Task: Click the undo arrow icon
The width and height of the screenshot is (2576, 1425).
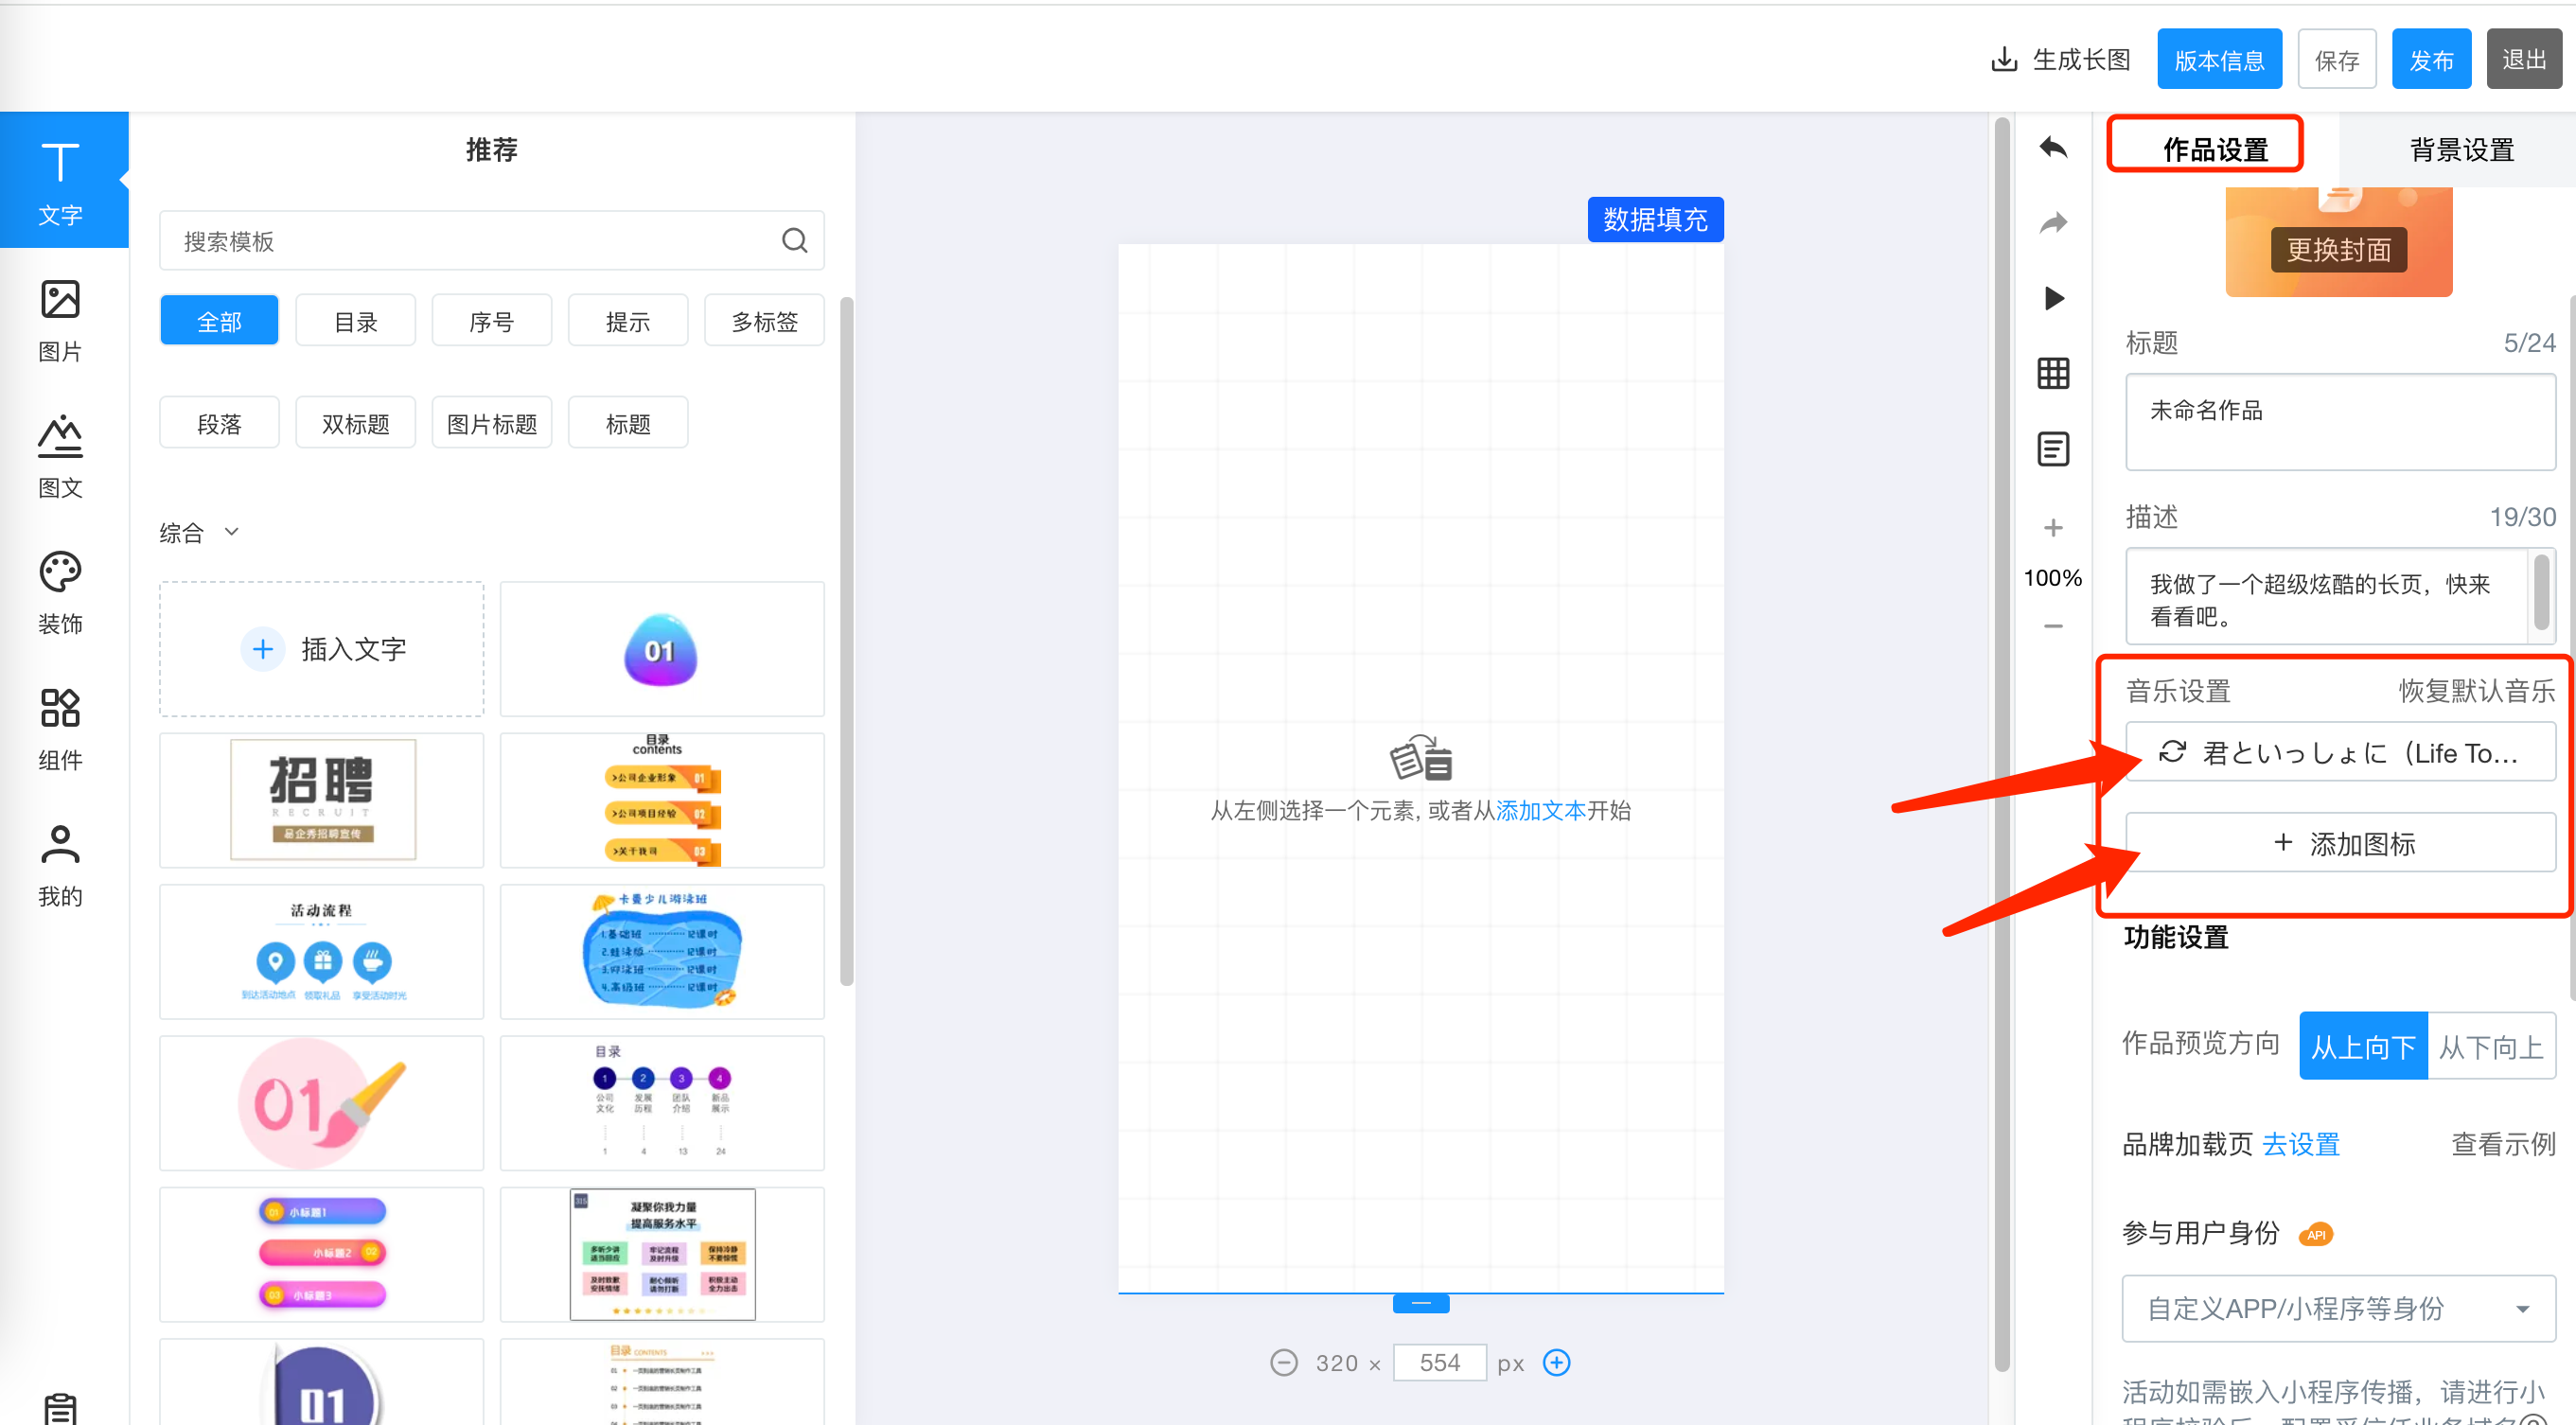Action: pyautogui.click(x=2052, y=148)
